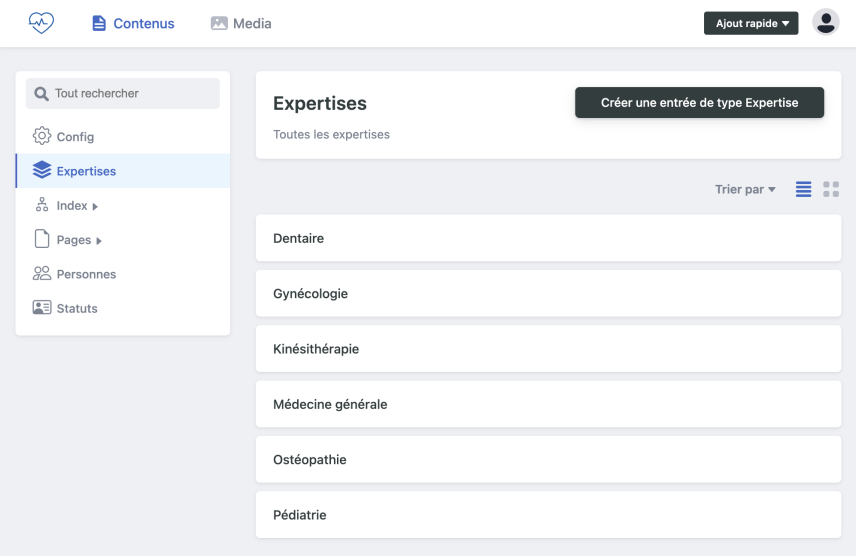Image resolution: width=856 pixels, height=556 pixels.
Task: Switch to grid view layout
Action: coord(831,189)
